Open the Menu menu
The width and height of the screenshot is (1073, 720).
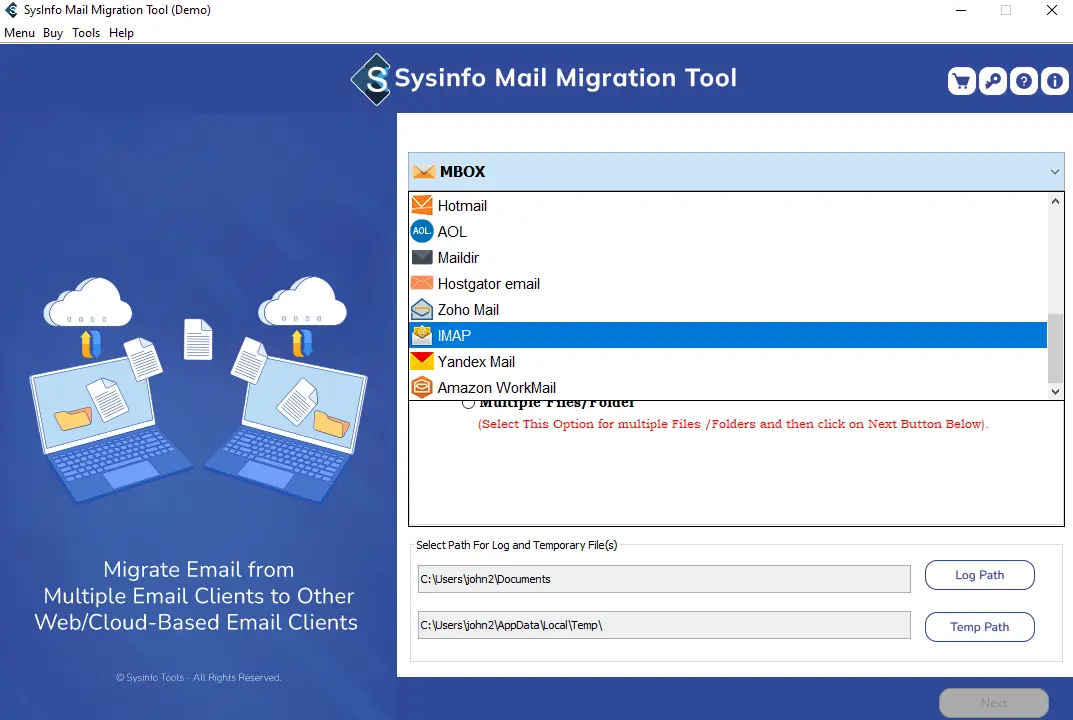click(19, 33)
